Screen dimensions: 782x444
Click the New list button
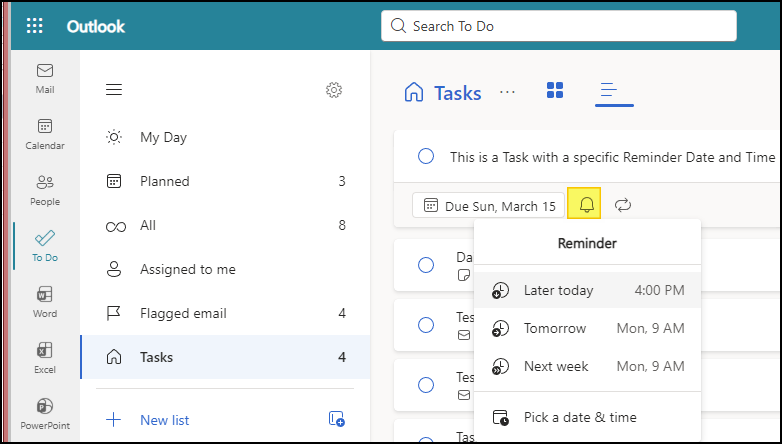coord(165,420)
